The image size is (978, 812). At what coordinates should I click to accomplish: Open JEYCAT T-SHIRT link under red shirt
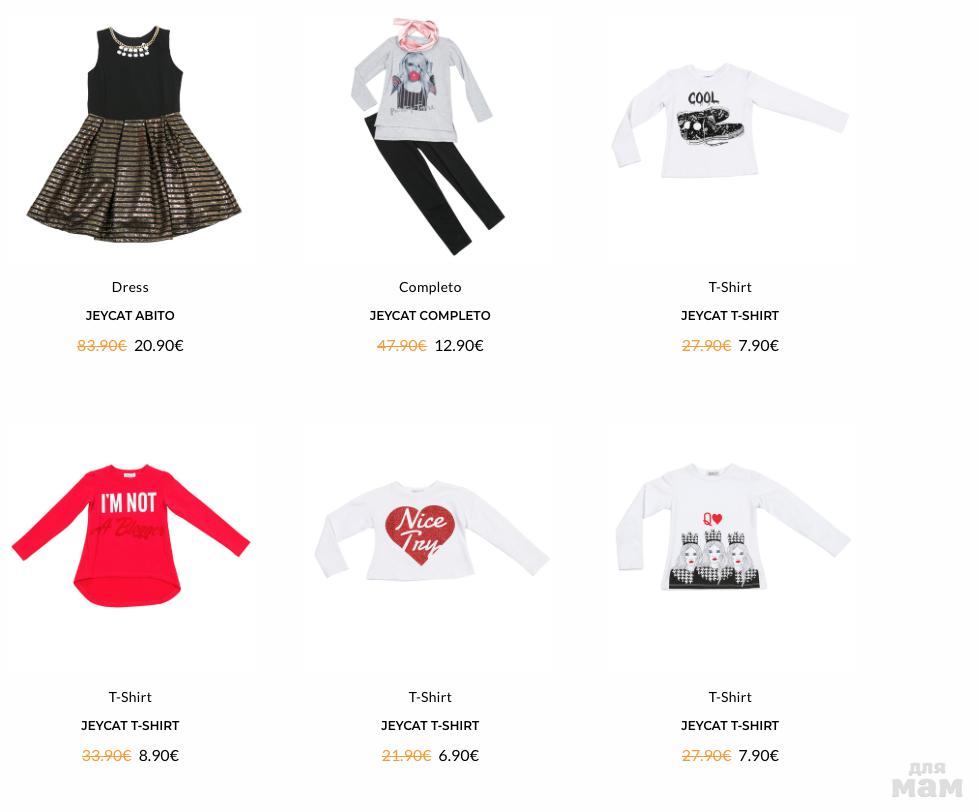pyautogui.click(x=130, y=726)
